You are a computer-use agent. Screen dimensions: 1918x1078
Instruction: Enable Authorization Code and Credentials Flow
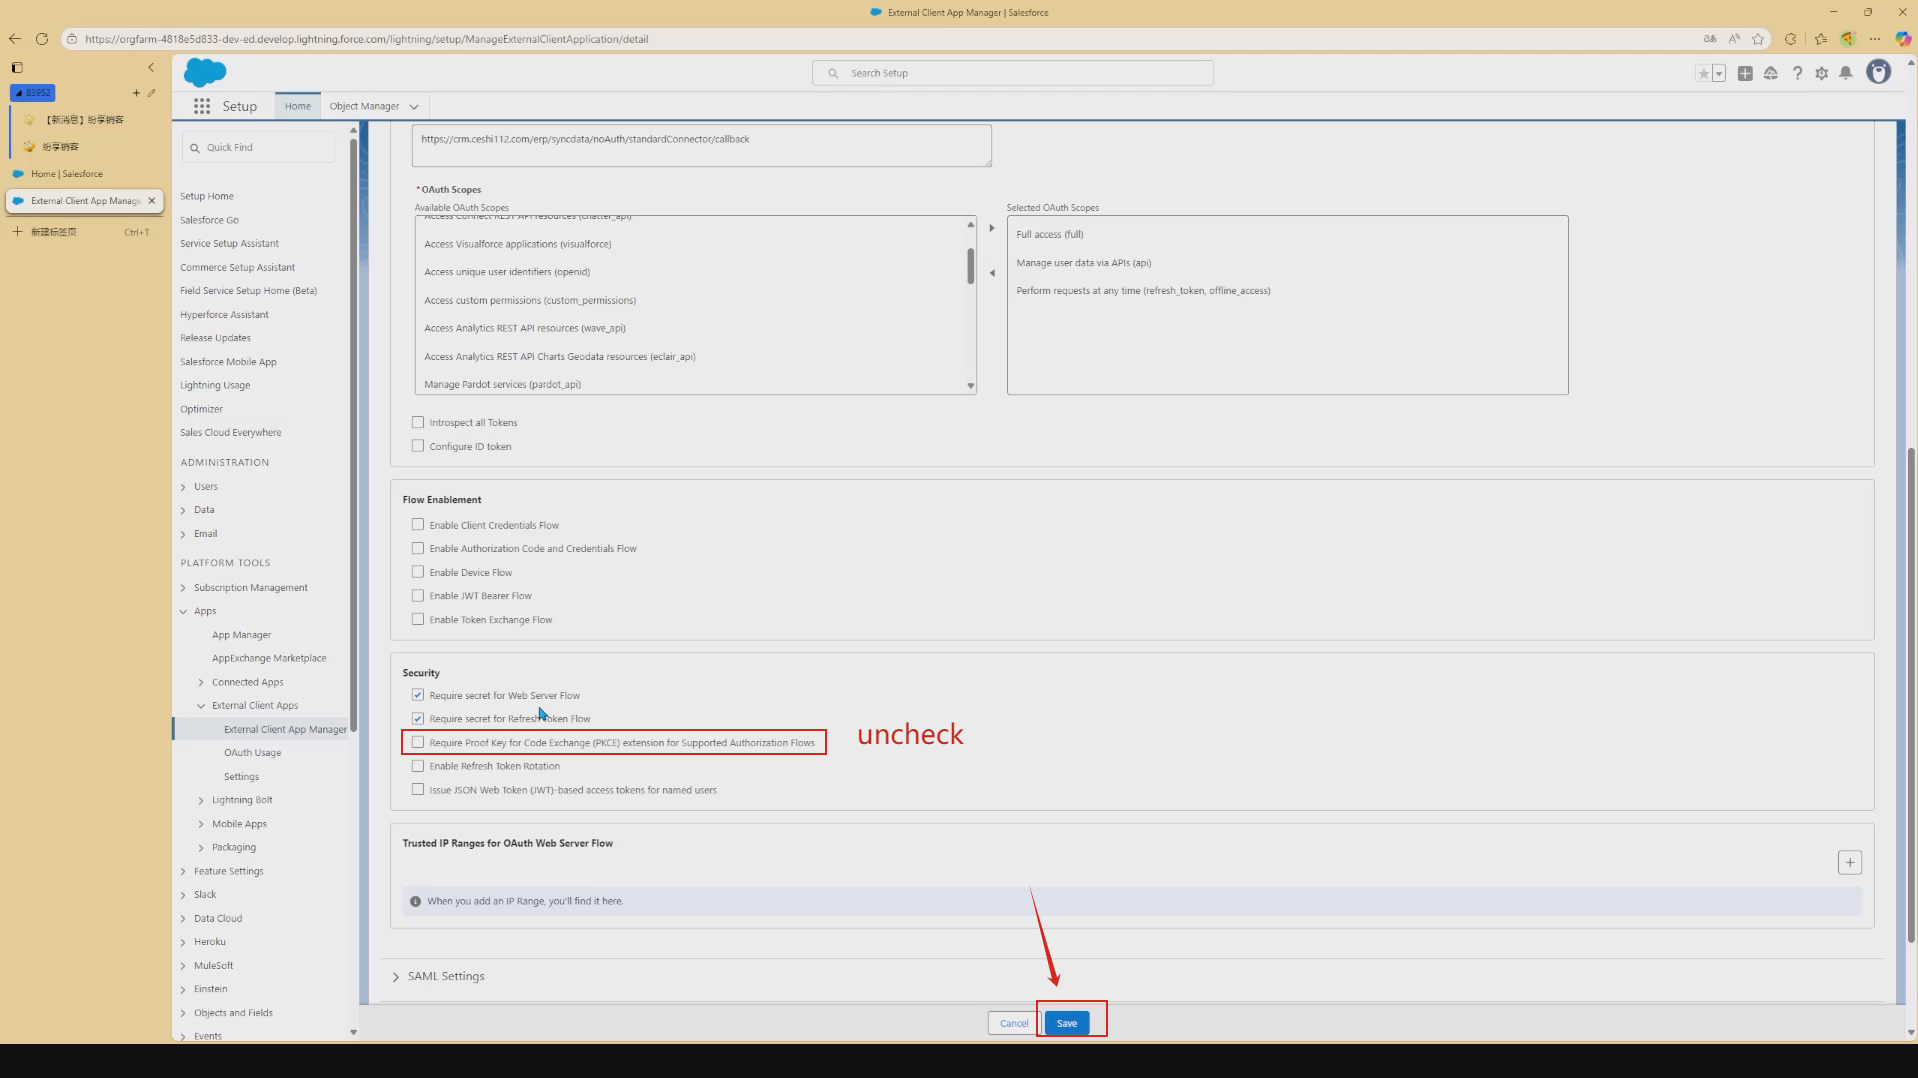click(418, 548)
